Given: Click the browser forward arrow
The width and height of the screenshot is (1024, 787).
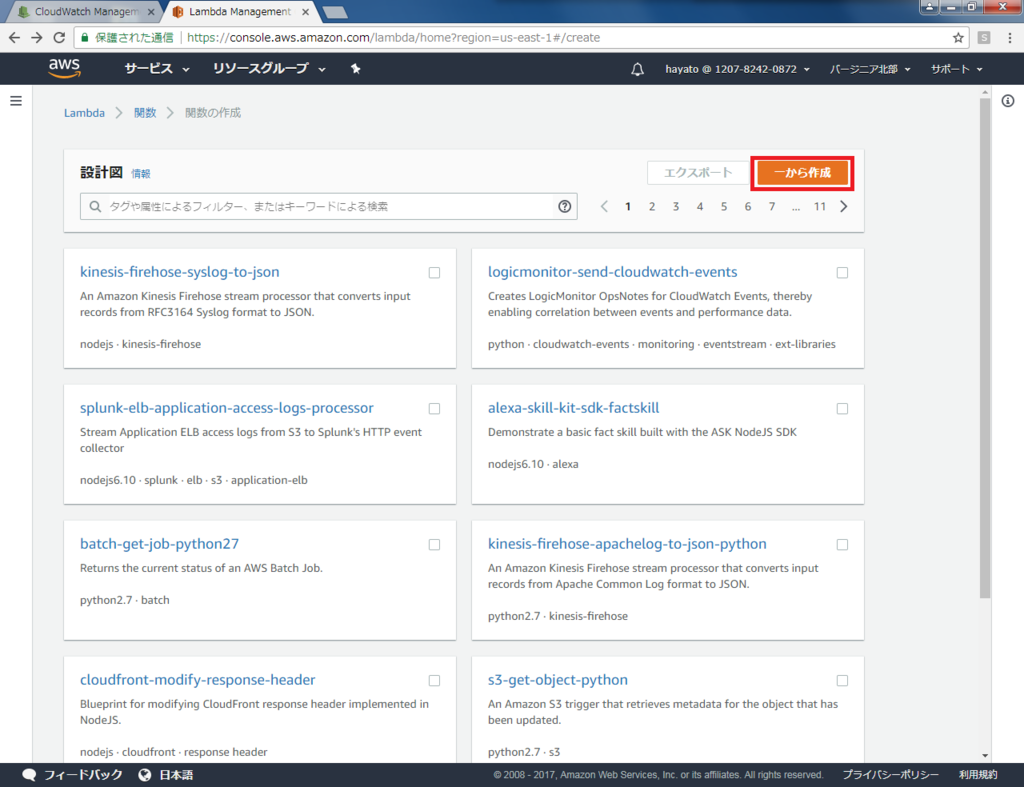Looking at the screenshot, I should pos(37,38).
